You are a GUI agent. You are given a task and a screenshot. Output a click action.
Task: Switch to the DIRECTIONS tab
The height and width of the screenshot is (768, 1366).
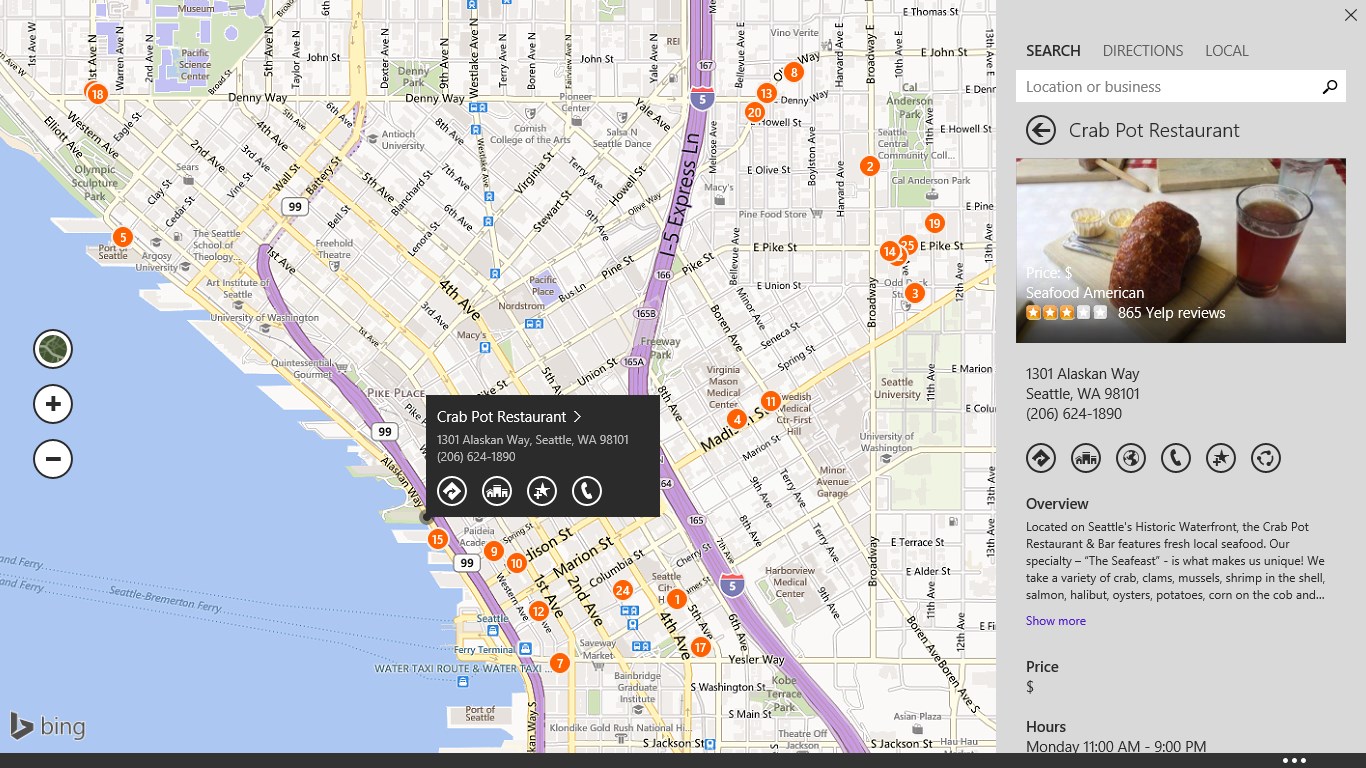point(1143,50)
